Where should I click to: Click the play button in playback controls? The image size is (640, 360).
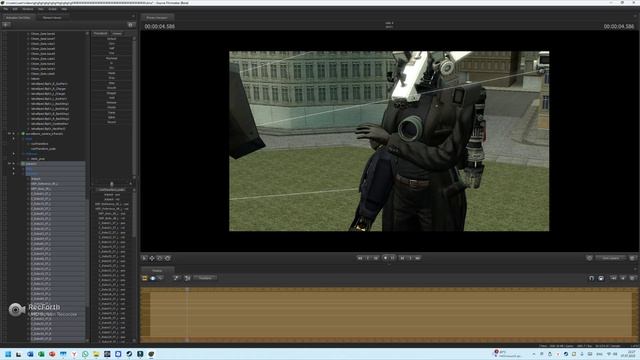(x=392, y=258)
